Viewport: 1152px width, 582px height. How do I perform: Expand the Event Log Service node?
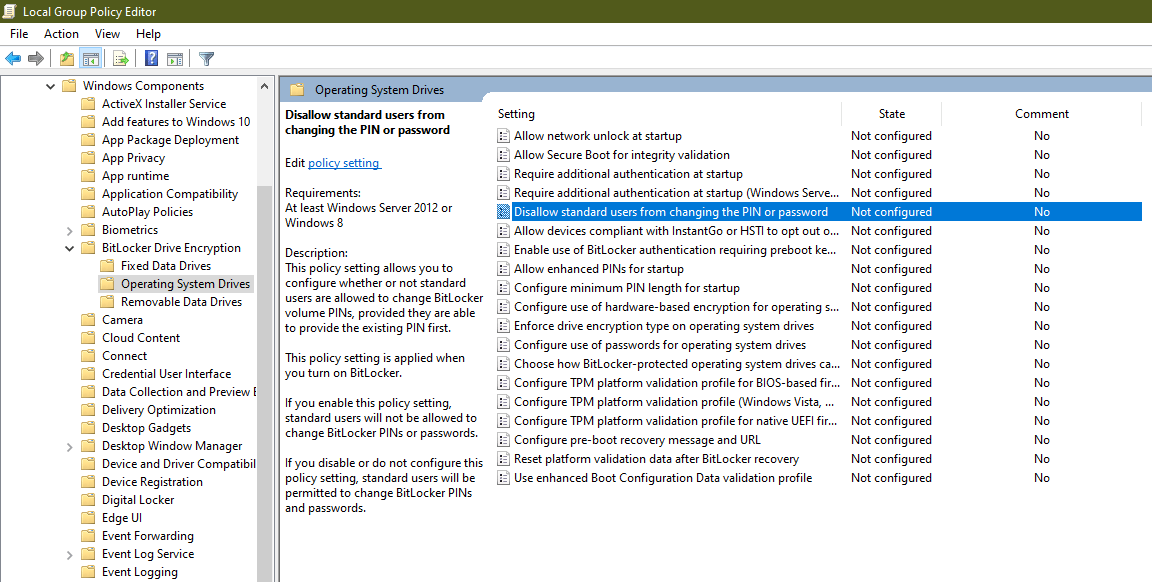pyautogui.click(x=69, y=553)
